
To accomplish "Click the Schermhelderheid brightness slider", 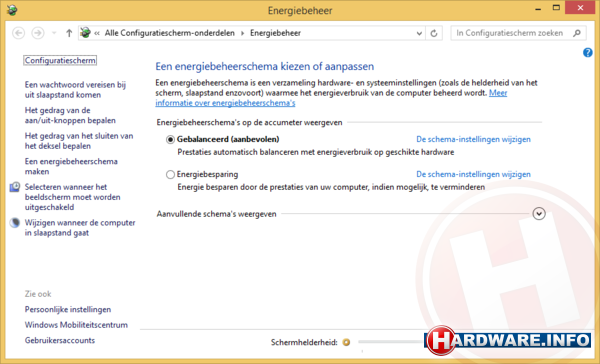I will [391, 342].
